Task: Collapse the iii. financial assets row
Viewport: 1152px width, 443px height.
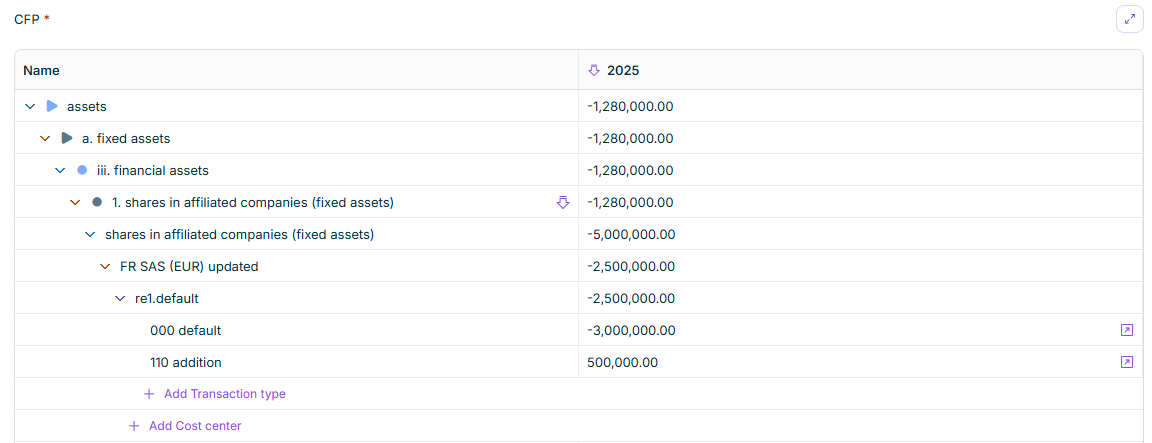Action: pyautogui.click(x=60, y=170)
